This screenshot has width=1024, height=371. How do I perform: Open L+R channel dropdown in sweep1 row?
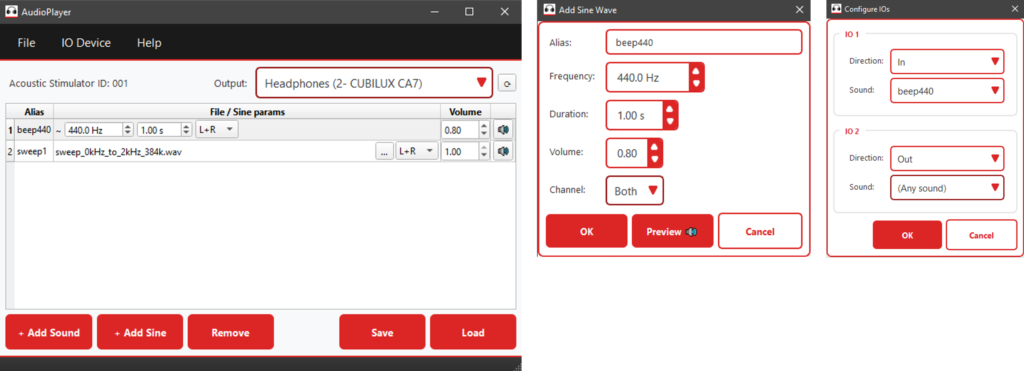point(417,151)
